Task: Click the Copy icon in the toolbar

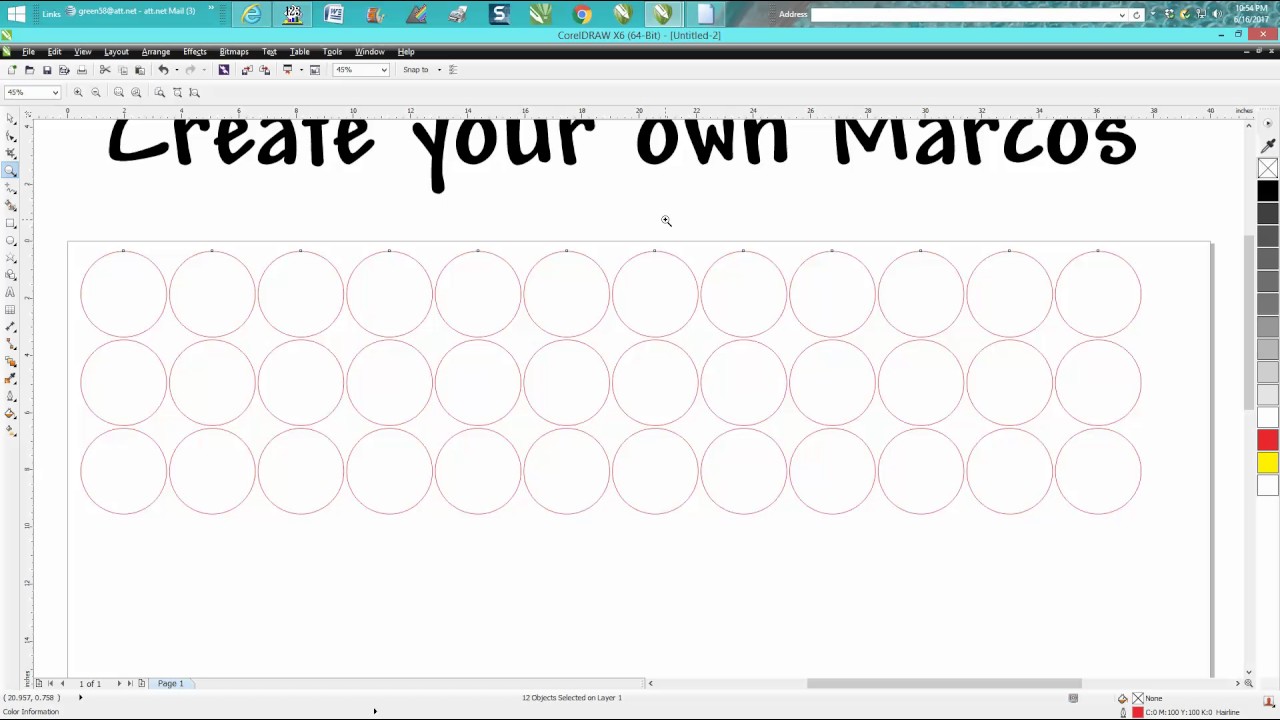Action: click(123, 70)
